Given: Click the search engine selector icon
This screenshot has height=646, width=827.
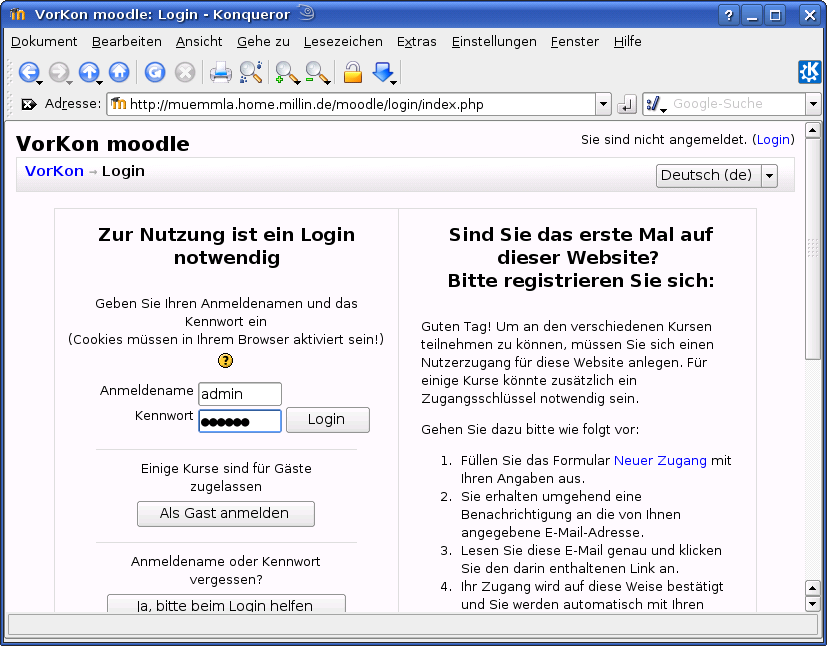Looking at the screenshot, I should (x=654, y=104).
